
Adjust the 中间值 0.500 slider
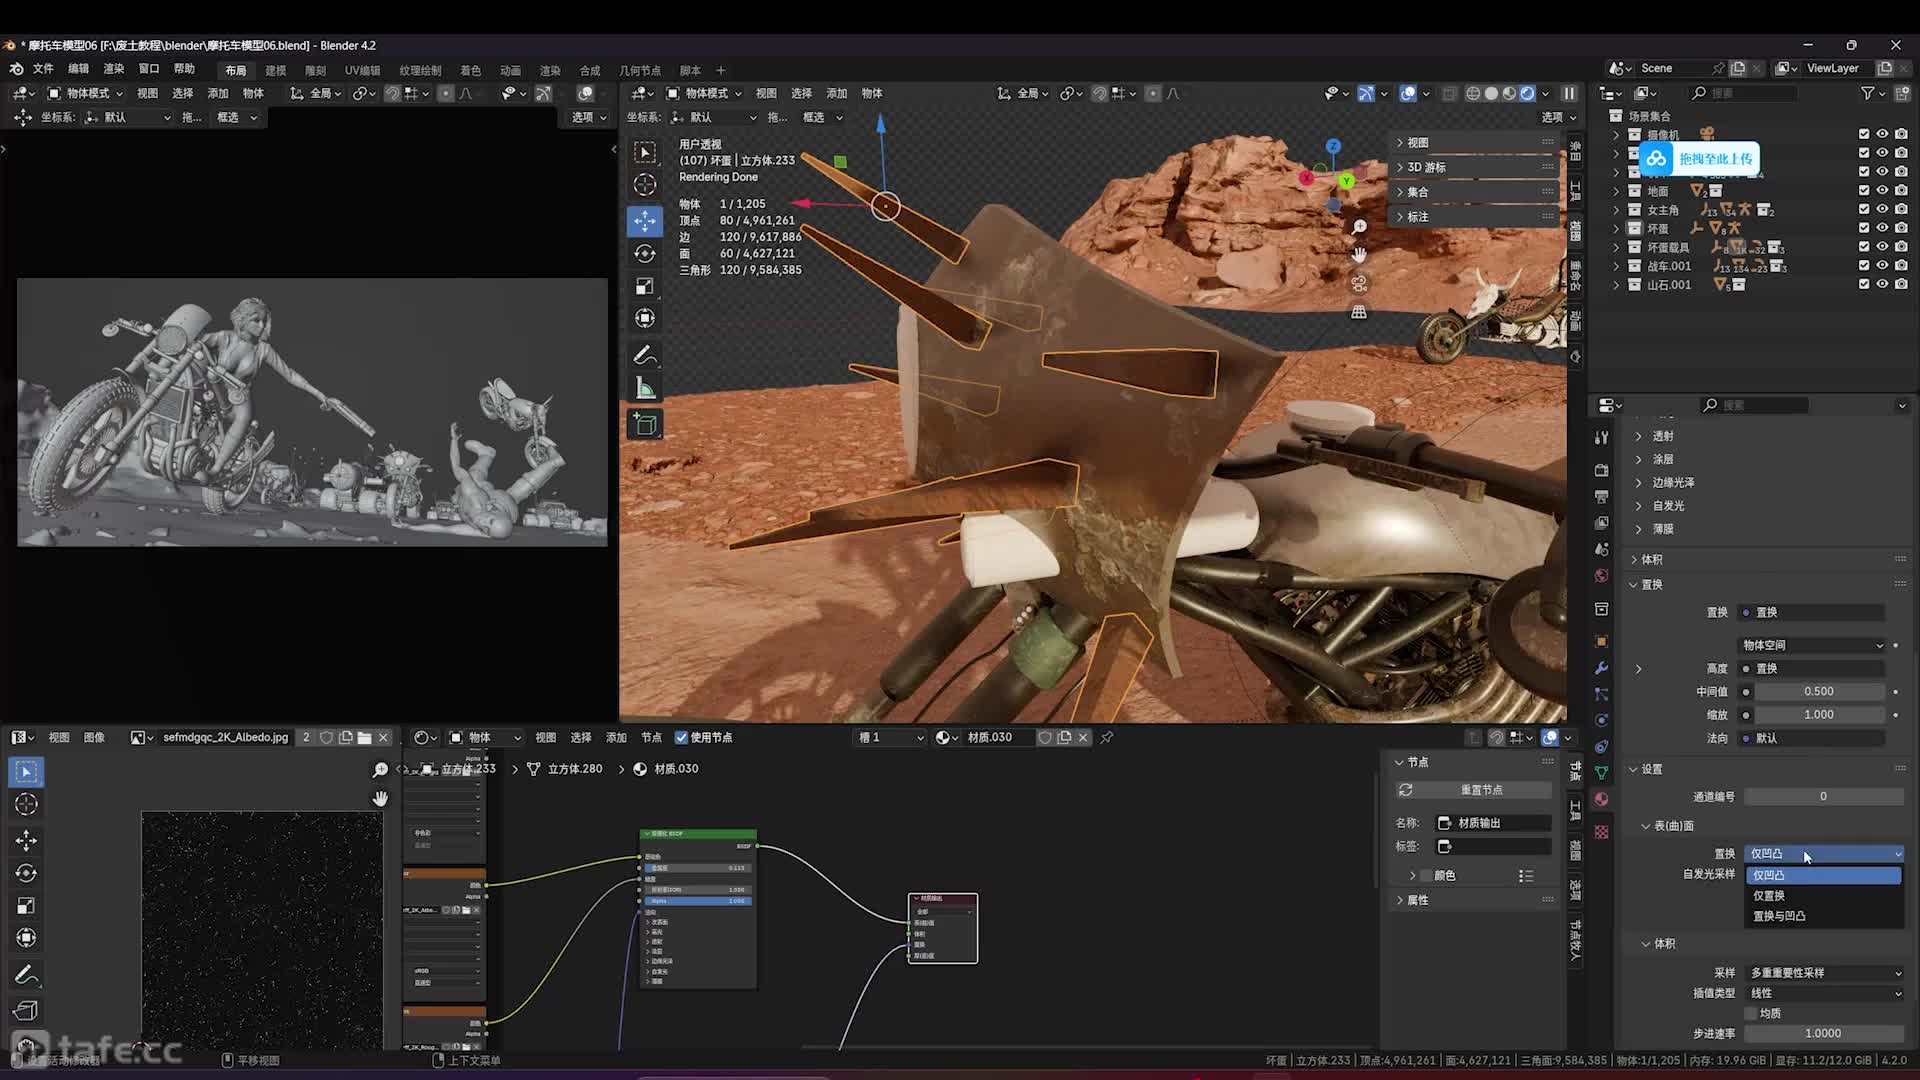1819,691
